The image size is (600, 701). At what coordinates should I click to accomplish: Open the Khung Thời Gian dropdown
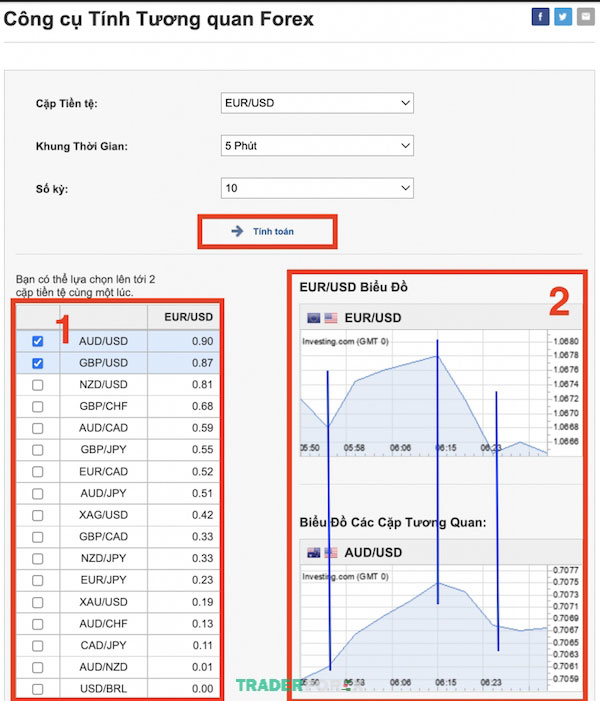click(317, 146)
